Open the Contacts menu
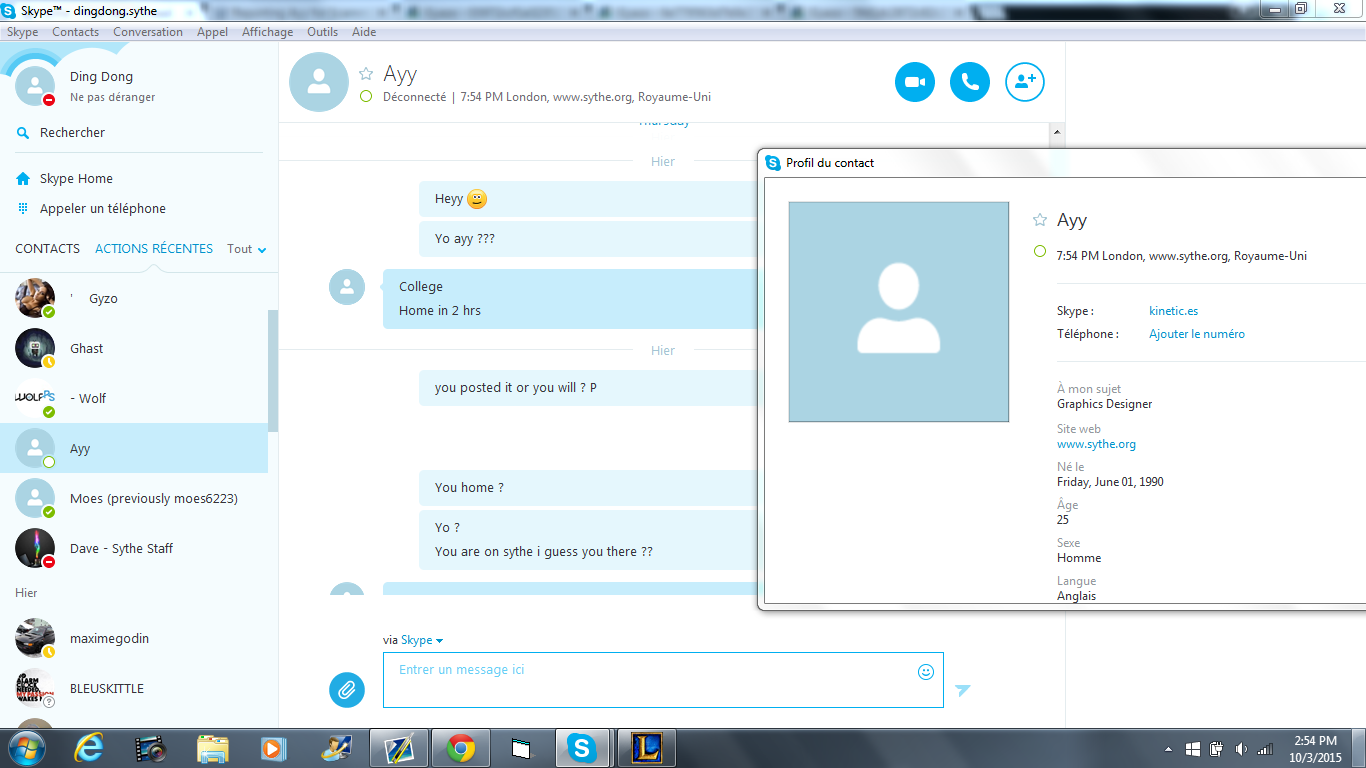1366x768 pixels. 76,32
